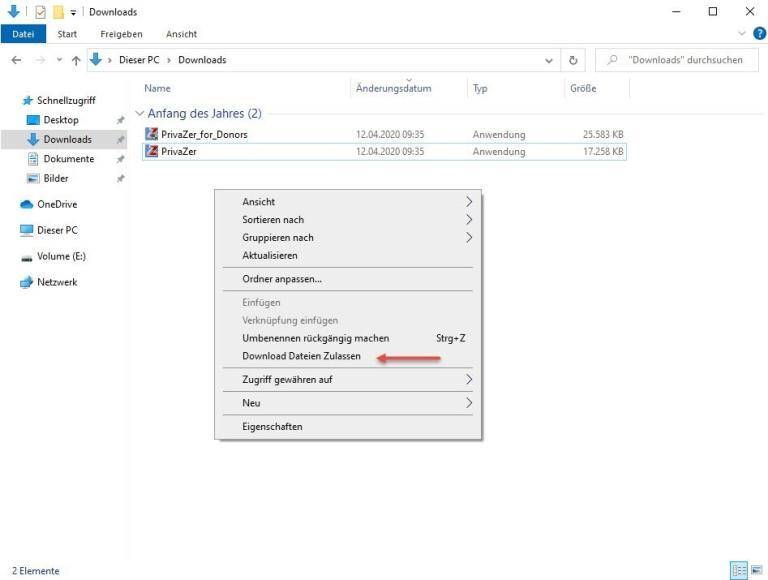The image size is (768, 580).
Task: Collapse the Anfang des Jahres group
Action: [x=140, y=114]
